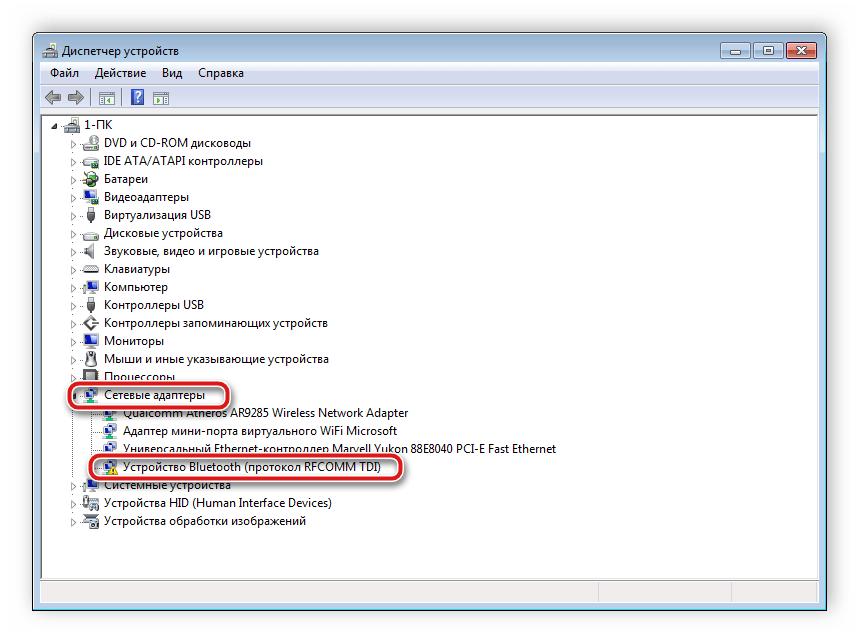Open the Файл menu
The height and width of the screenshot is (643, 859).
(63, 73)
